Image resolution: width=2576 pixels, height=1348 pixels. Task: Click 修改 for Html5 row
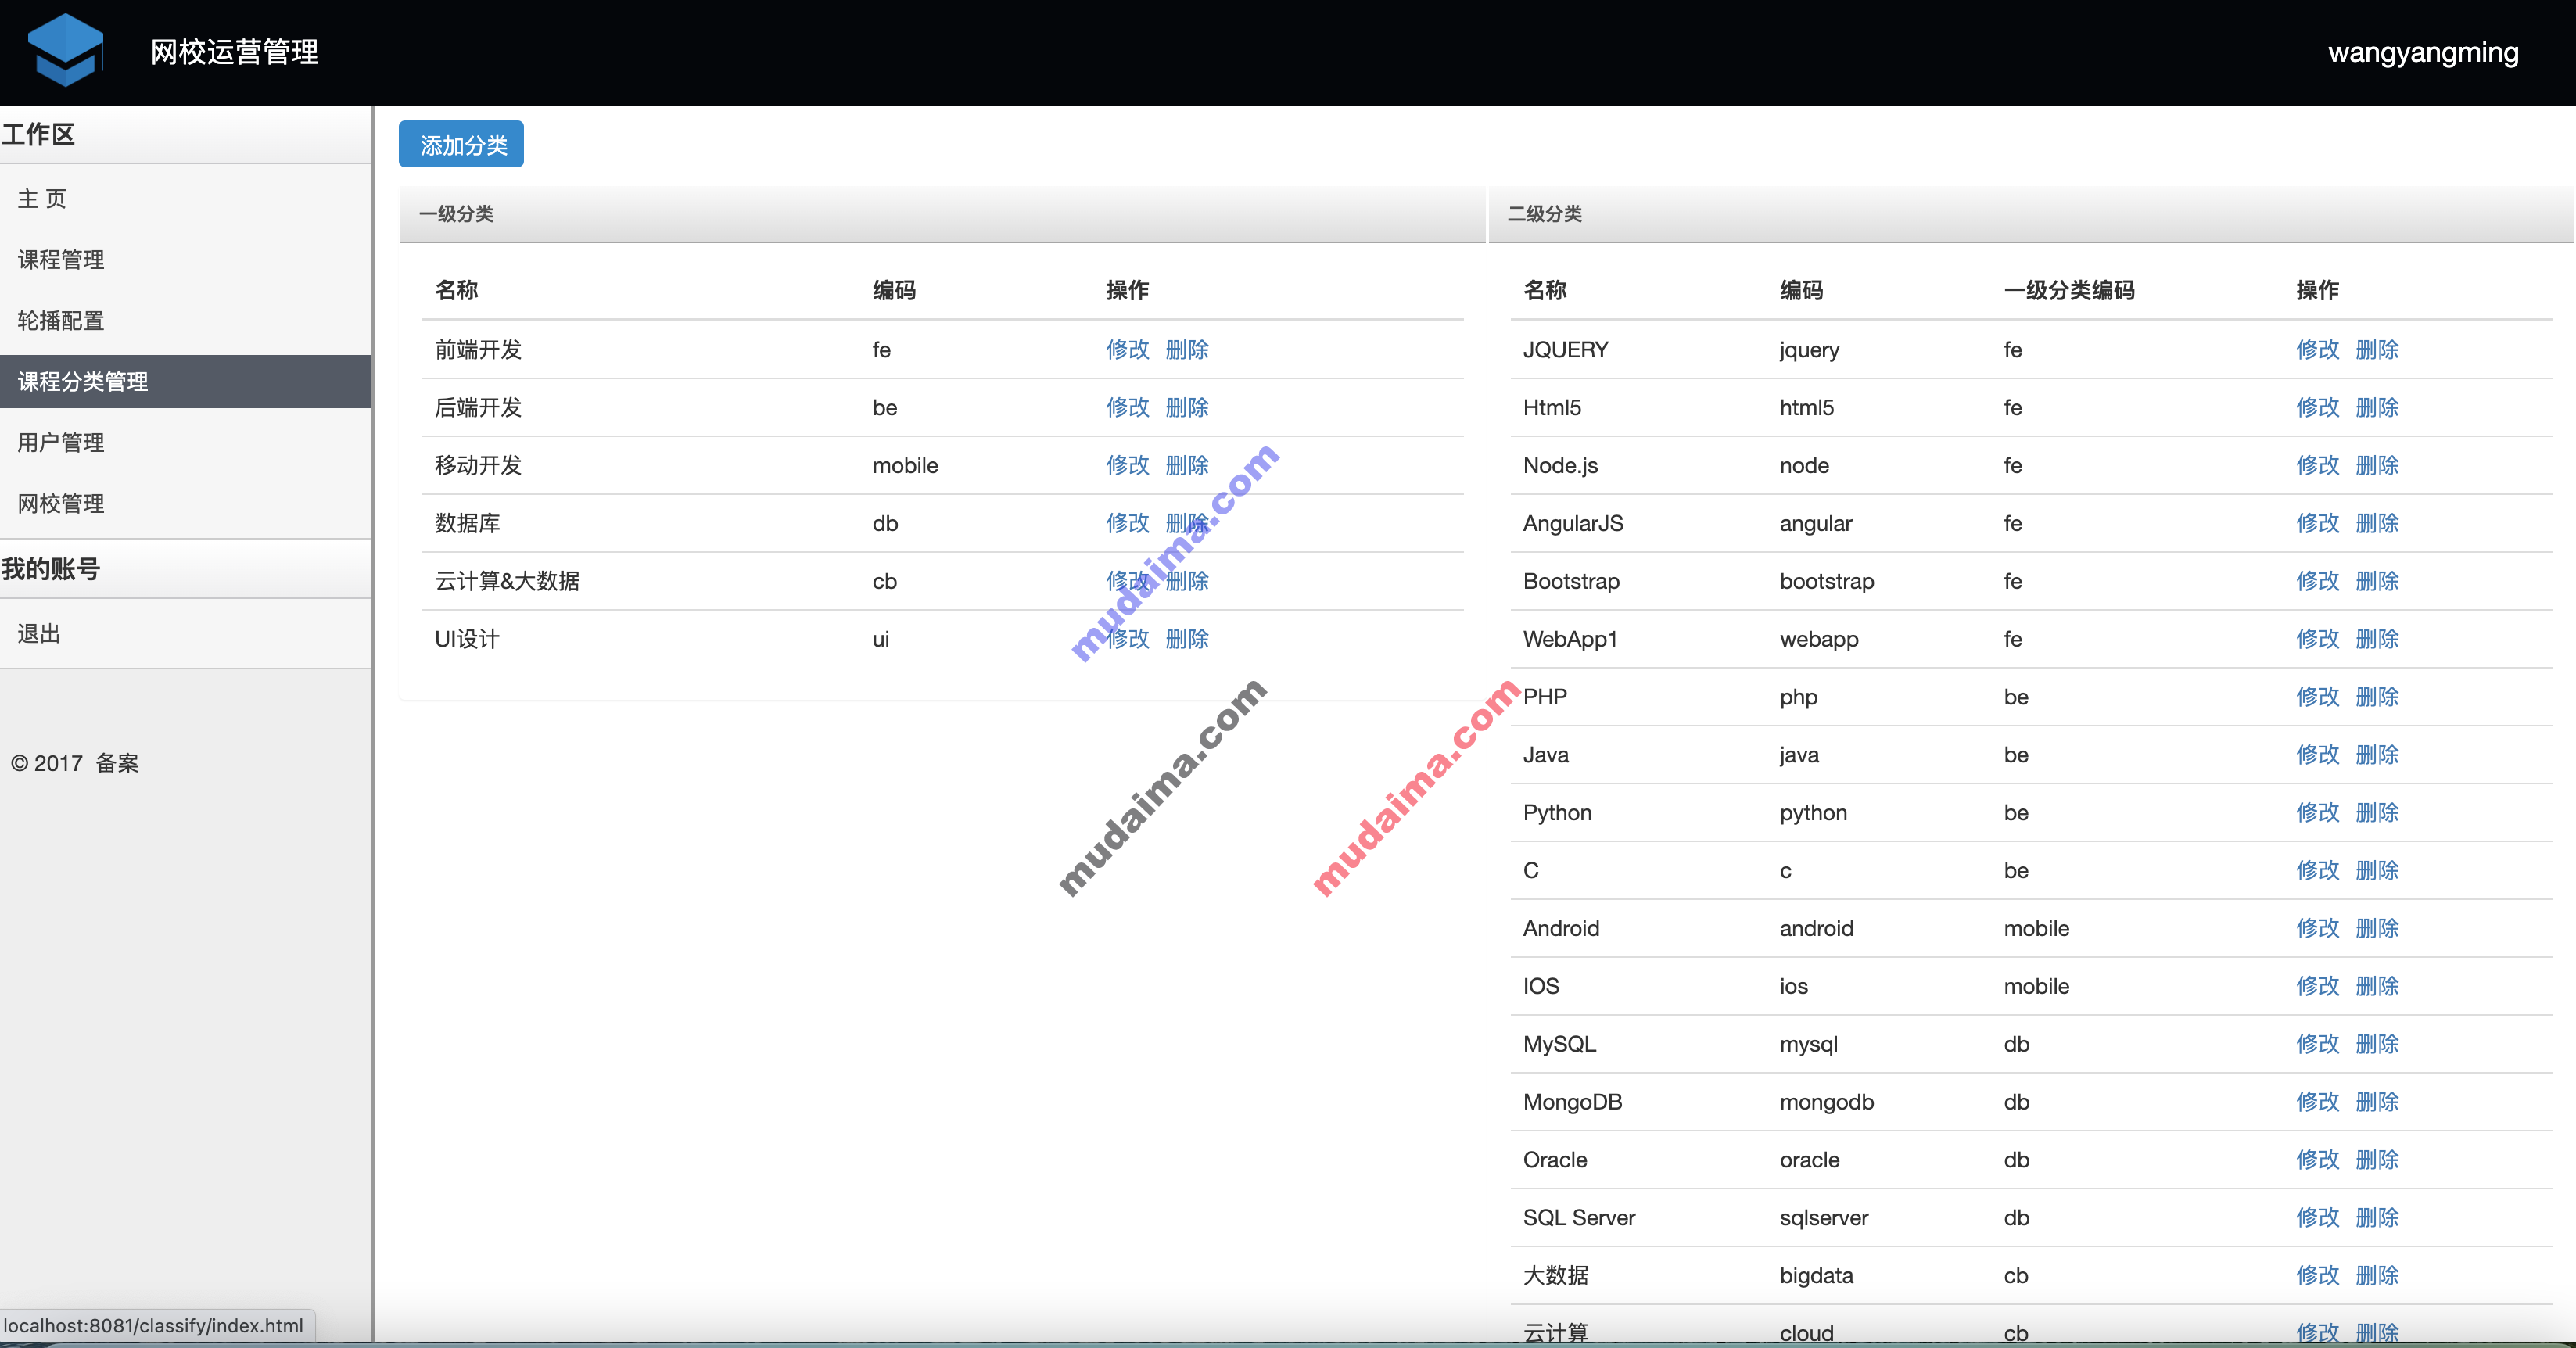(x=2317, y=408)
